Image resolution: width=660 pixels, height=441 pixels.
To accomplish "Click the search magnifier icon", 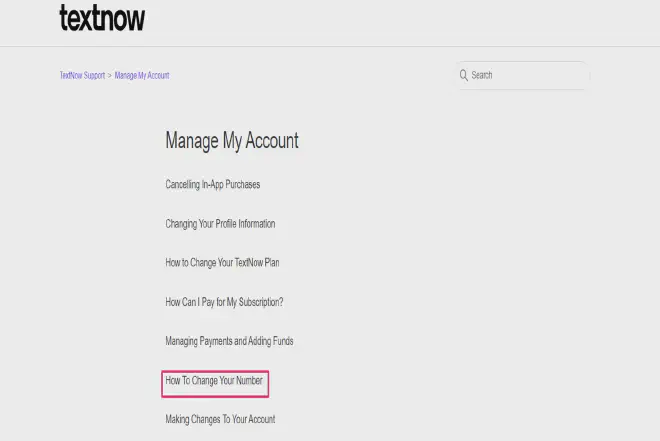I will pyautogui.click(x=463, y=75).
